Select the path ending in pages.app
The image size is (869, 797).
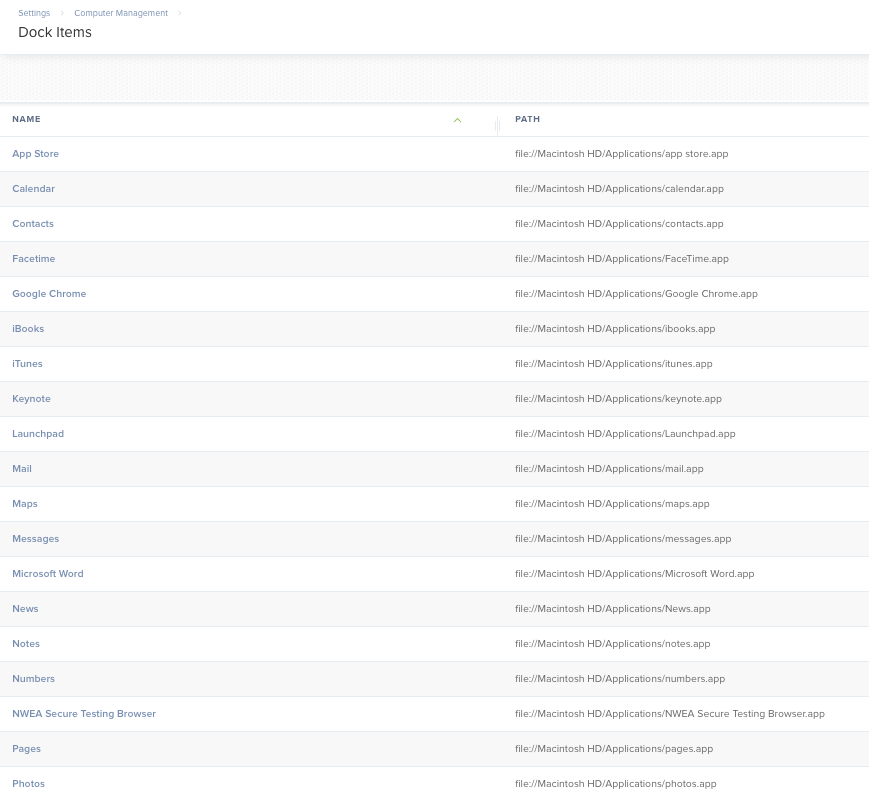point(614,749)
